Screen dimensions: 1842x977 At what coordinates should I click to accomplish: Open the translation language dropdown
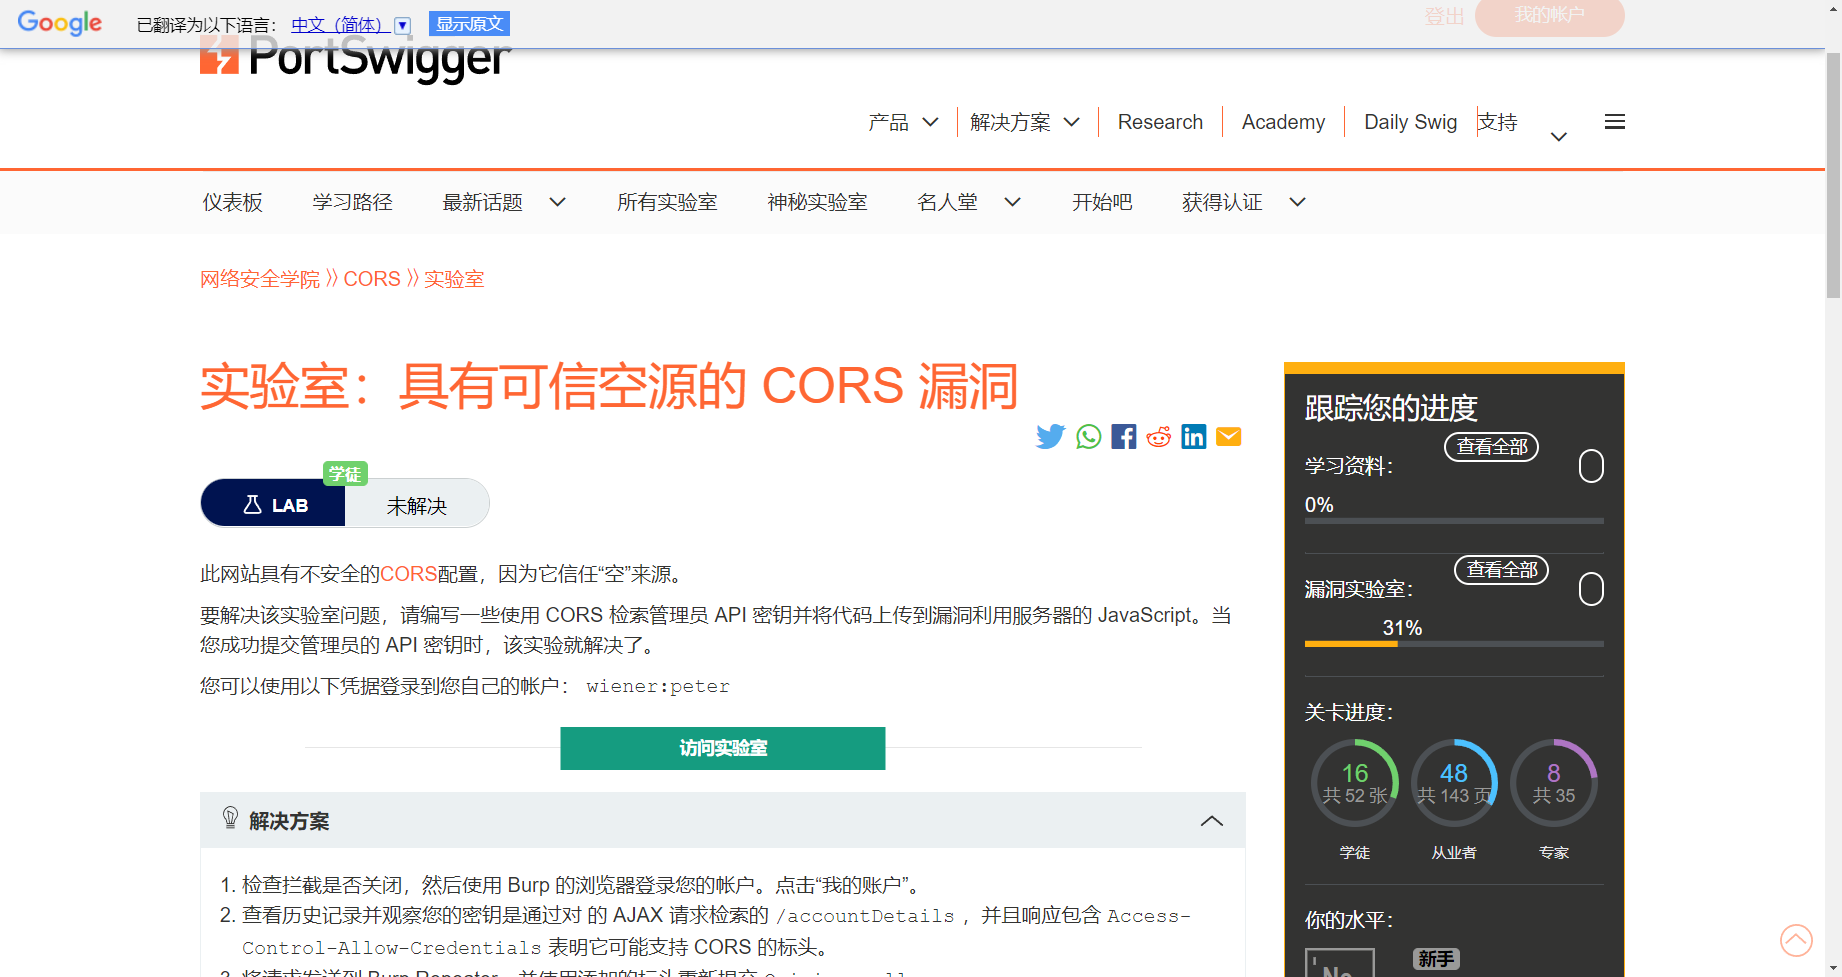point(402,26)
